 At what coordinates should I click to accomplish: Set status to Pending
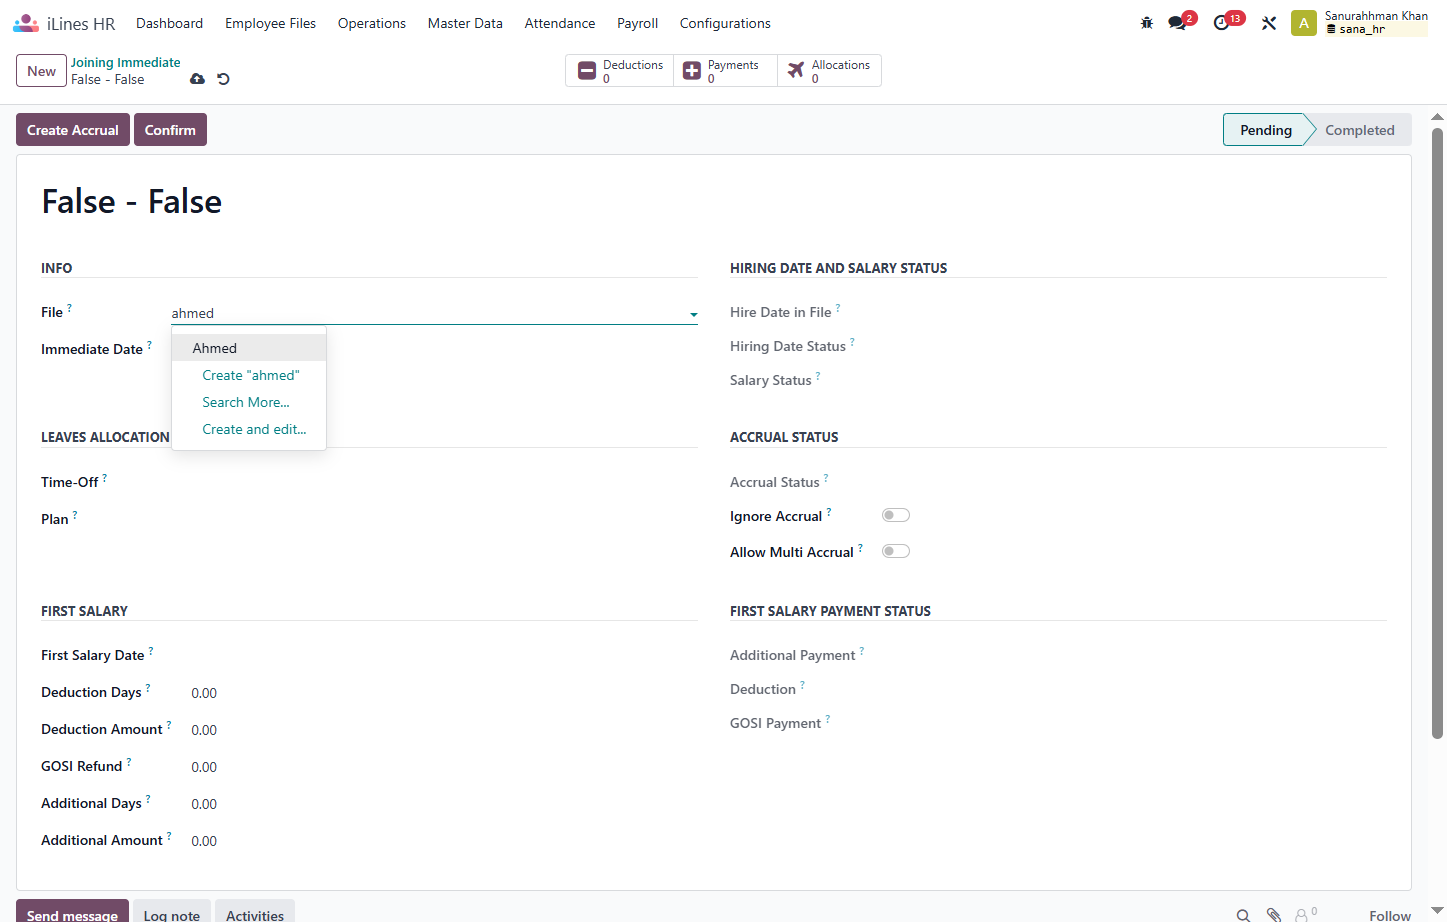(1266, 130)
